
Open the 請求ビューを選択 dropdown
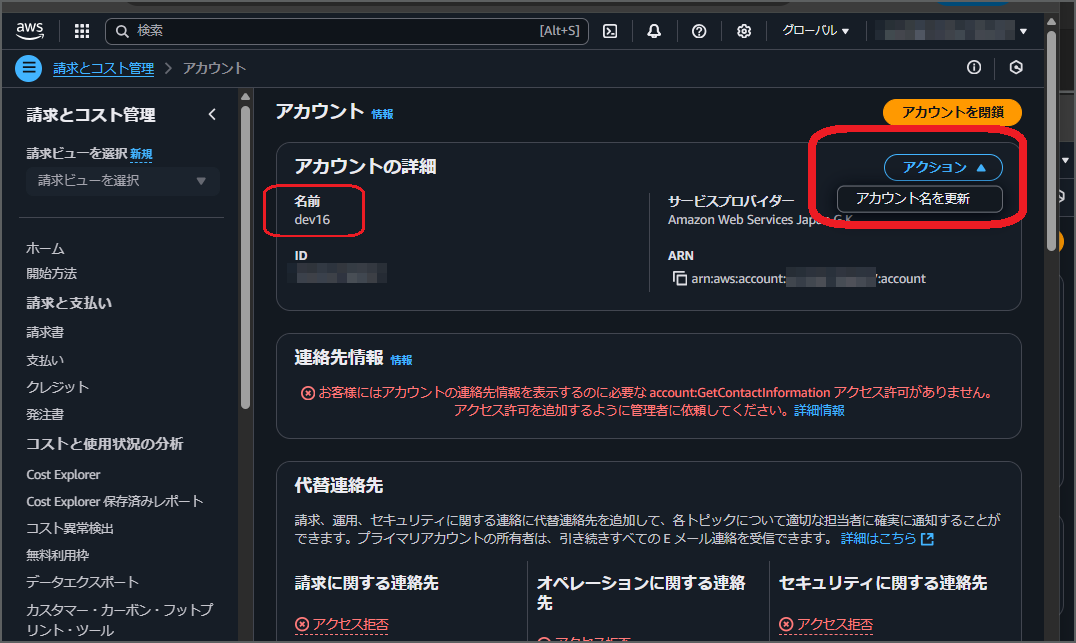pyautogui.click(x=123, y=180)
